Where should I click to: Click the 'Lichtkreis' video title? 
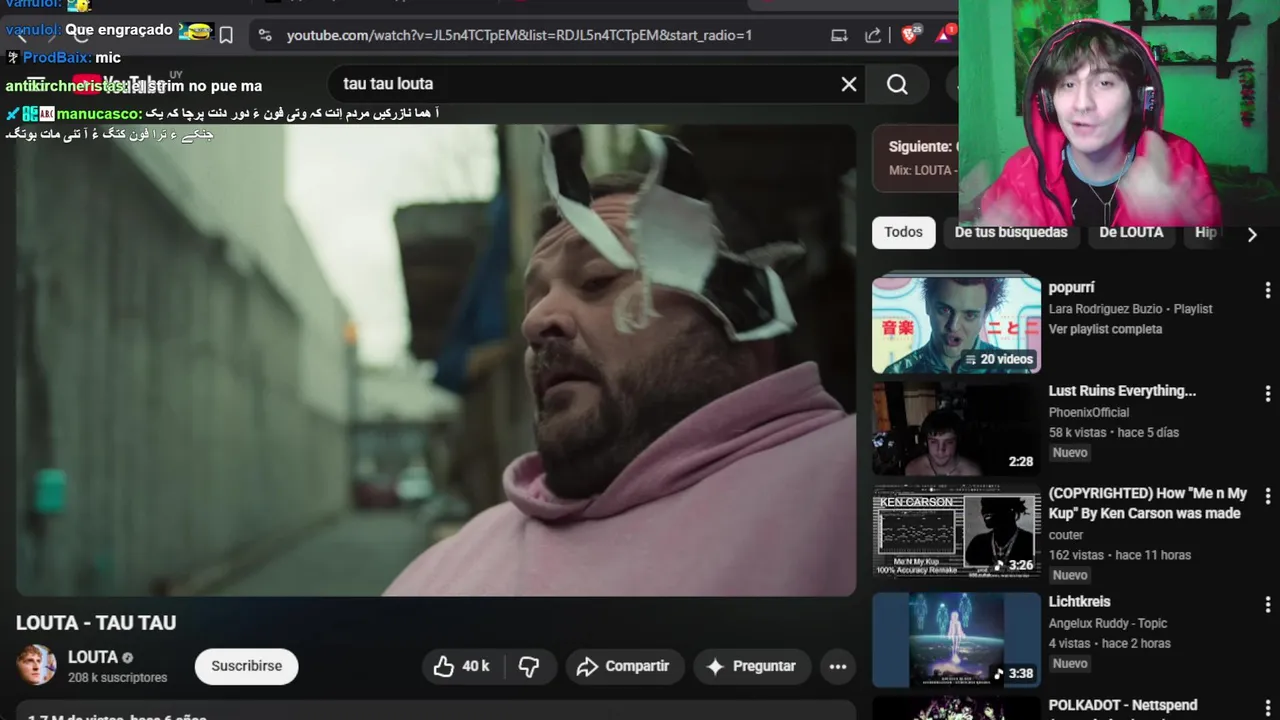[x=1079, y=602]
